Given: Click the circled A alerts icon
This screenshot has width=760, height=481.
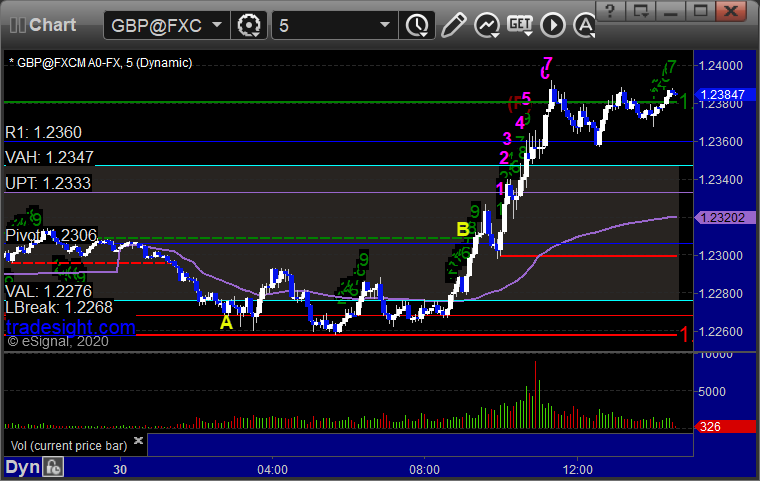Looking at the screenshot, I should [585, 25].
